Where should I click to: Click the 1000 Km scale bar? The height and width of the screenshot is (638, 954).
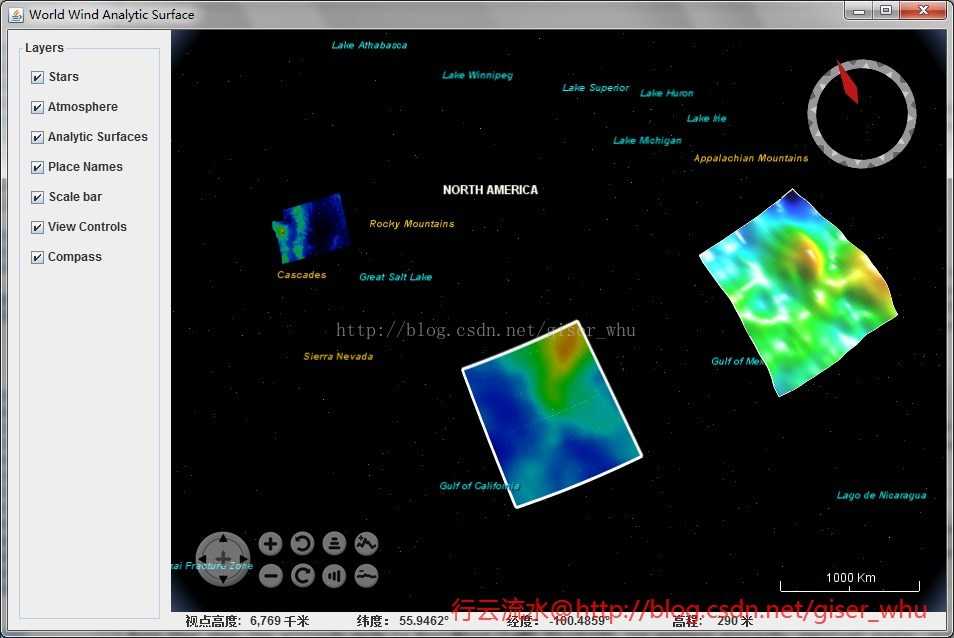pyautogui.click(x=850, y=582)
